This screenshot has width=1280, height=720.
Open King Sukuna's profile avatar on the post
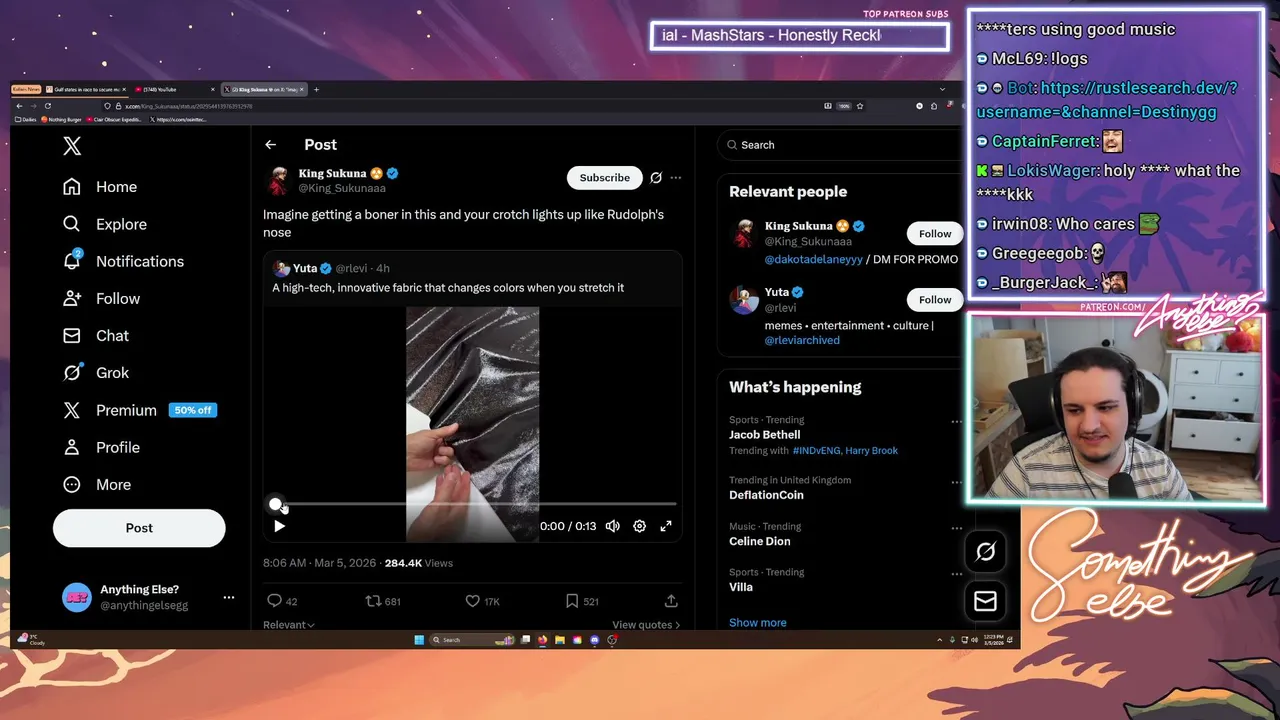(x=278, y=180)
